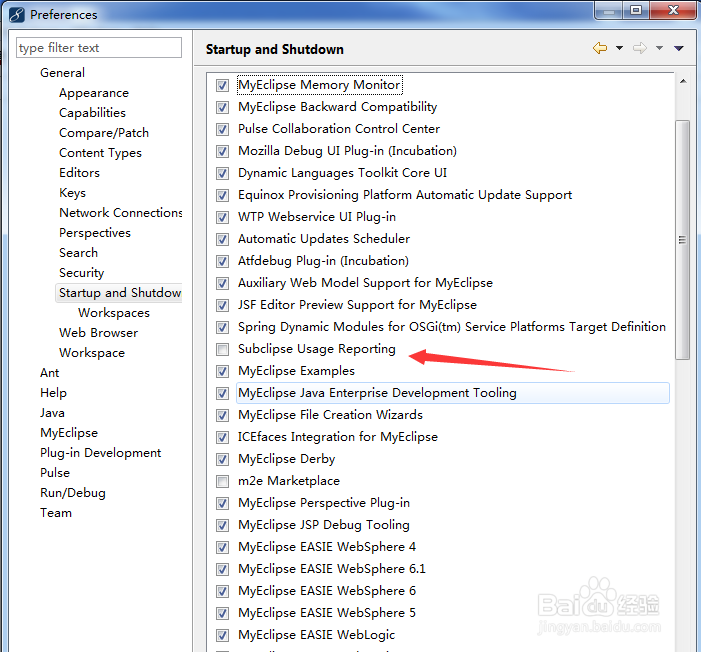Select MyEclipse EASIE WebSphere 4 row
This screenshot has width=701, height=652.
coord(327,547)
